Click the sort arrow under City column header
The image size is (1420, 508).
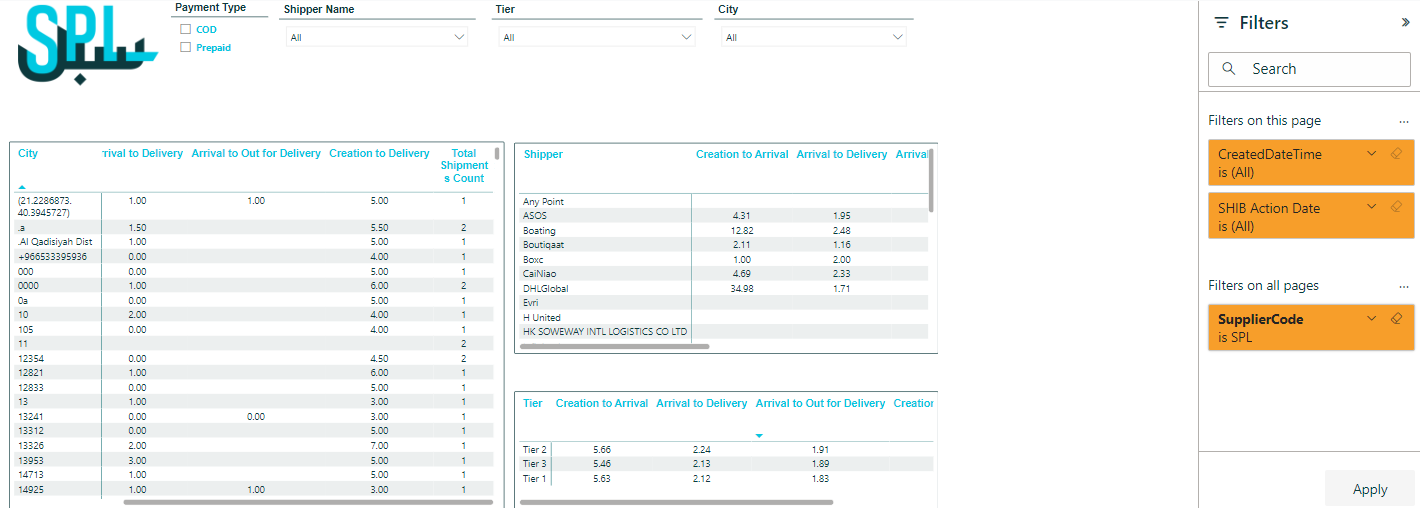[x=23, y=187]
